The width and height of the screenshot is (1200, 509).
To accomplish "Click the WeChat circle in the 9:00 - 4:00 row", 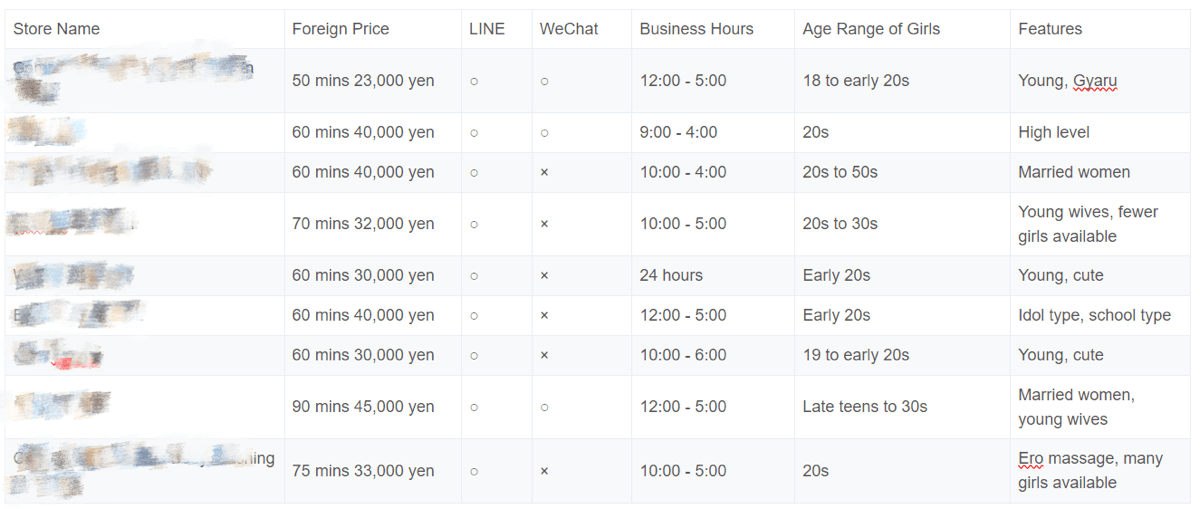I will coord(544,133).
